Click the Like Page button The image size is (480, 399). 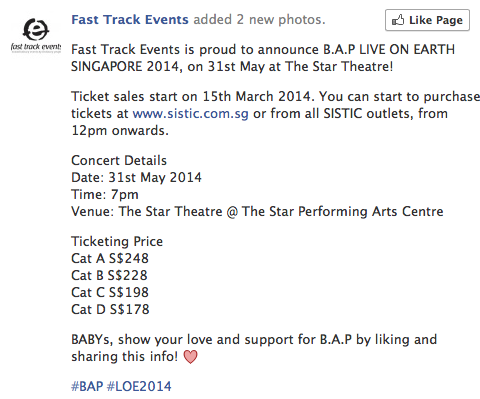click(x=427, y=20)
